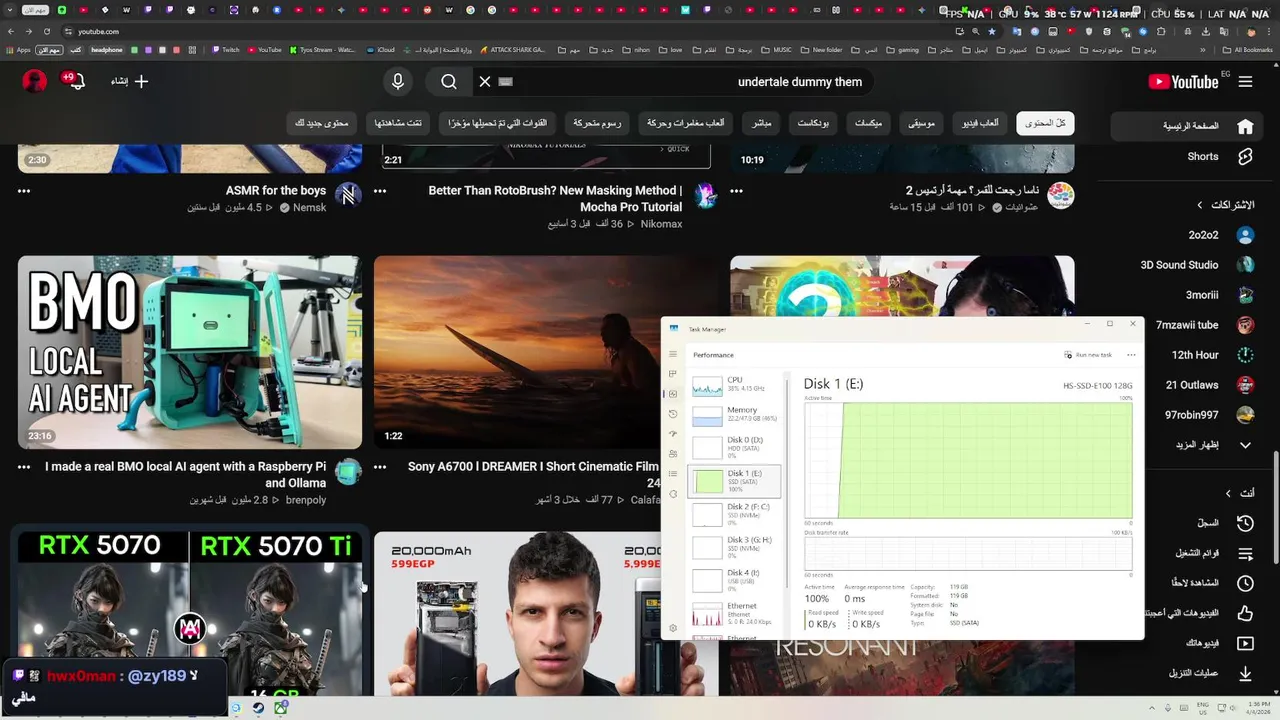Bookmark page with star icon in address bar
The image size is (1280, 720).
pos(992,31)
